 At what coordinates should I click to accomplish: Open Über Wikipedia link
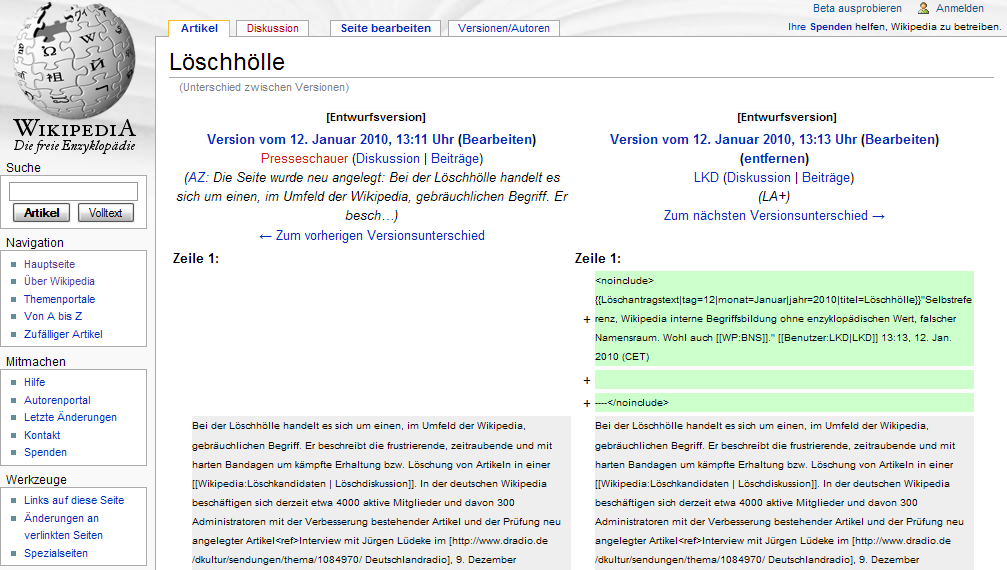click(59, 281)
